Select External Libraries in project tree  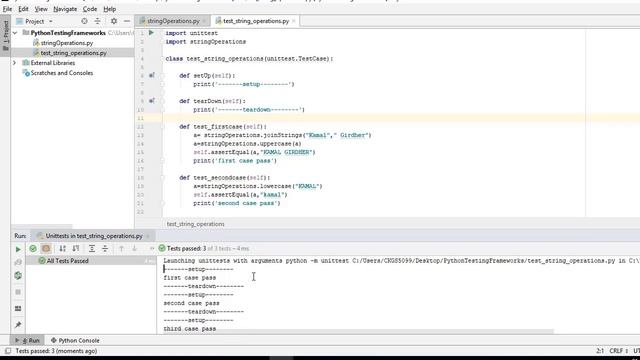(53, 63)
